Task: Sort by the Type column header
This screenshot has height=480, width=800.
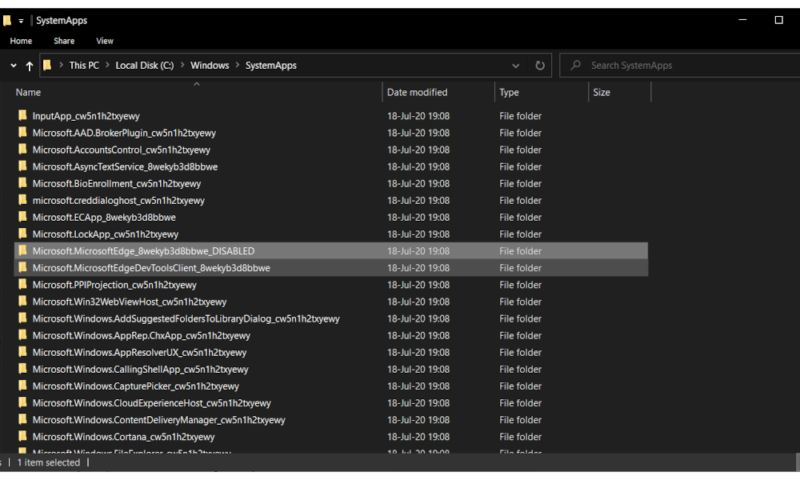Action: click(x=509, y=92)
